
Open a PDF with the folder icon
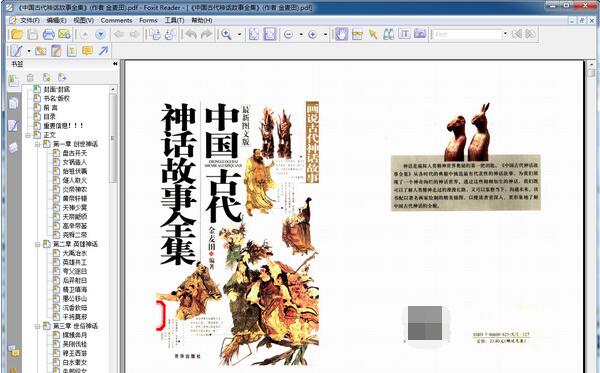pyautogui.click(x=17, y=34)
